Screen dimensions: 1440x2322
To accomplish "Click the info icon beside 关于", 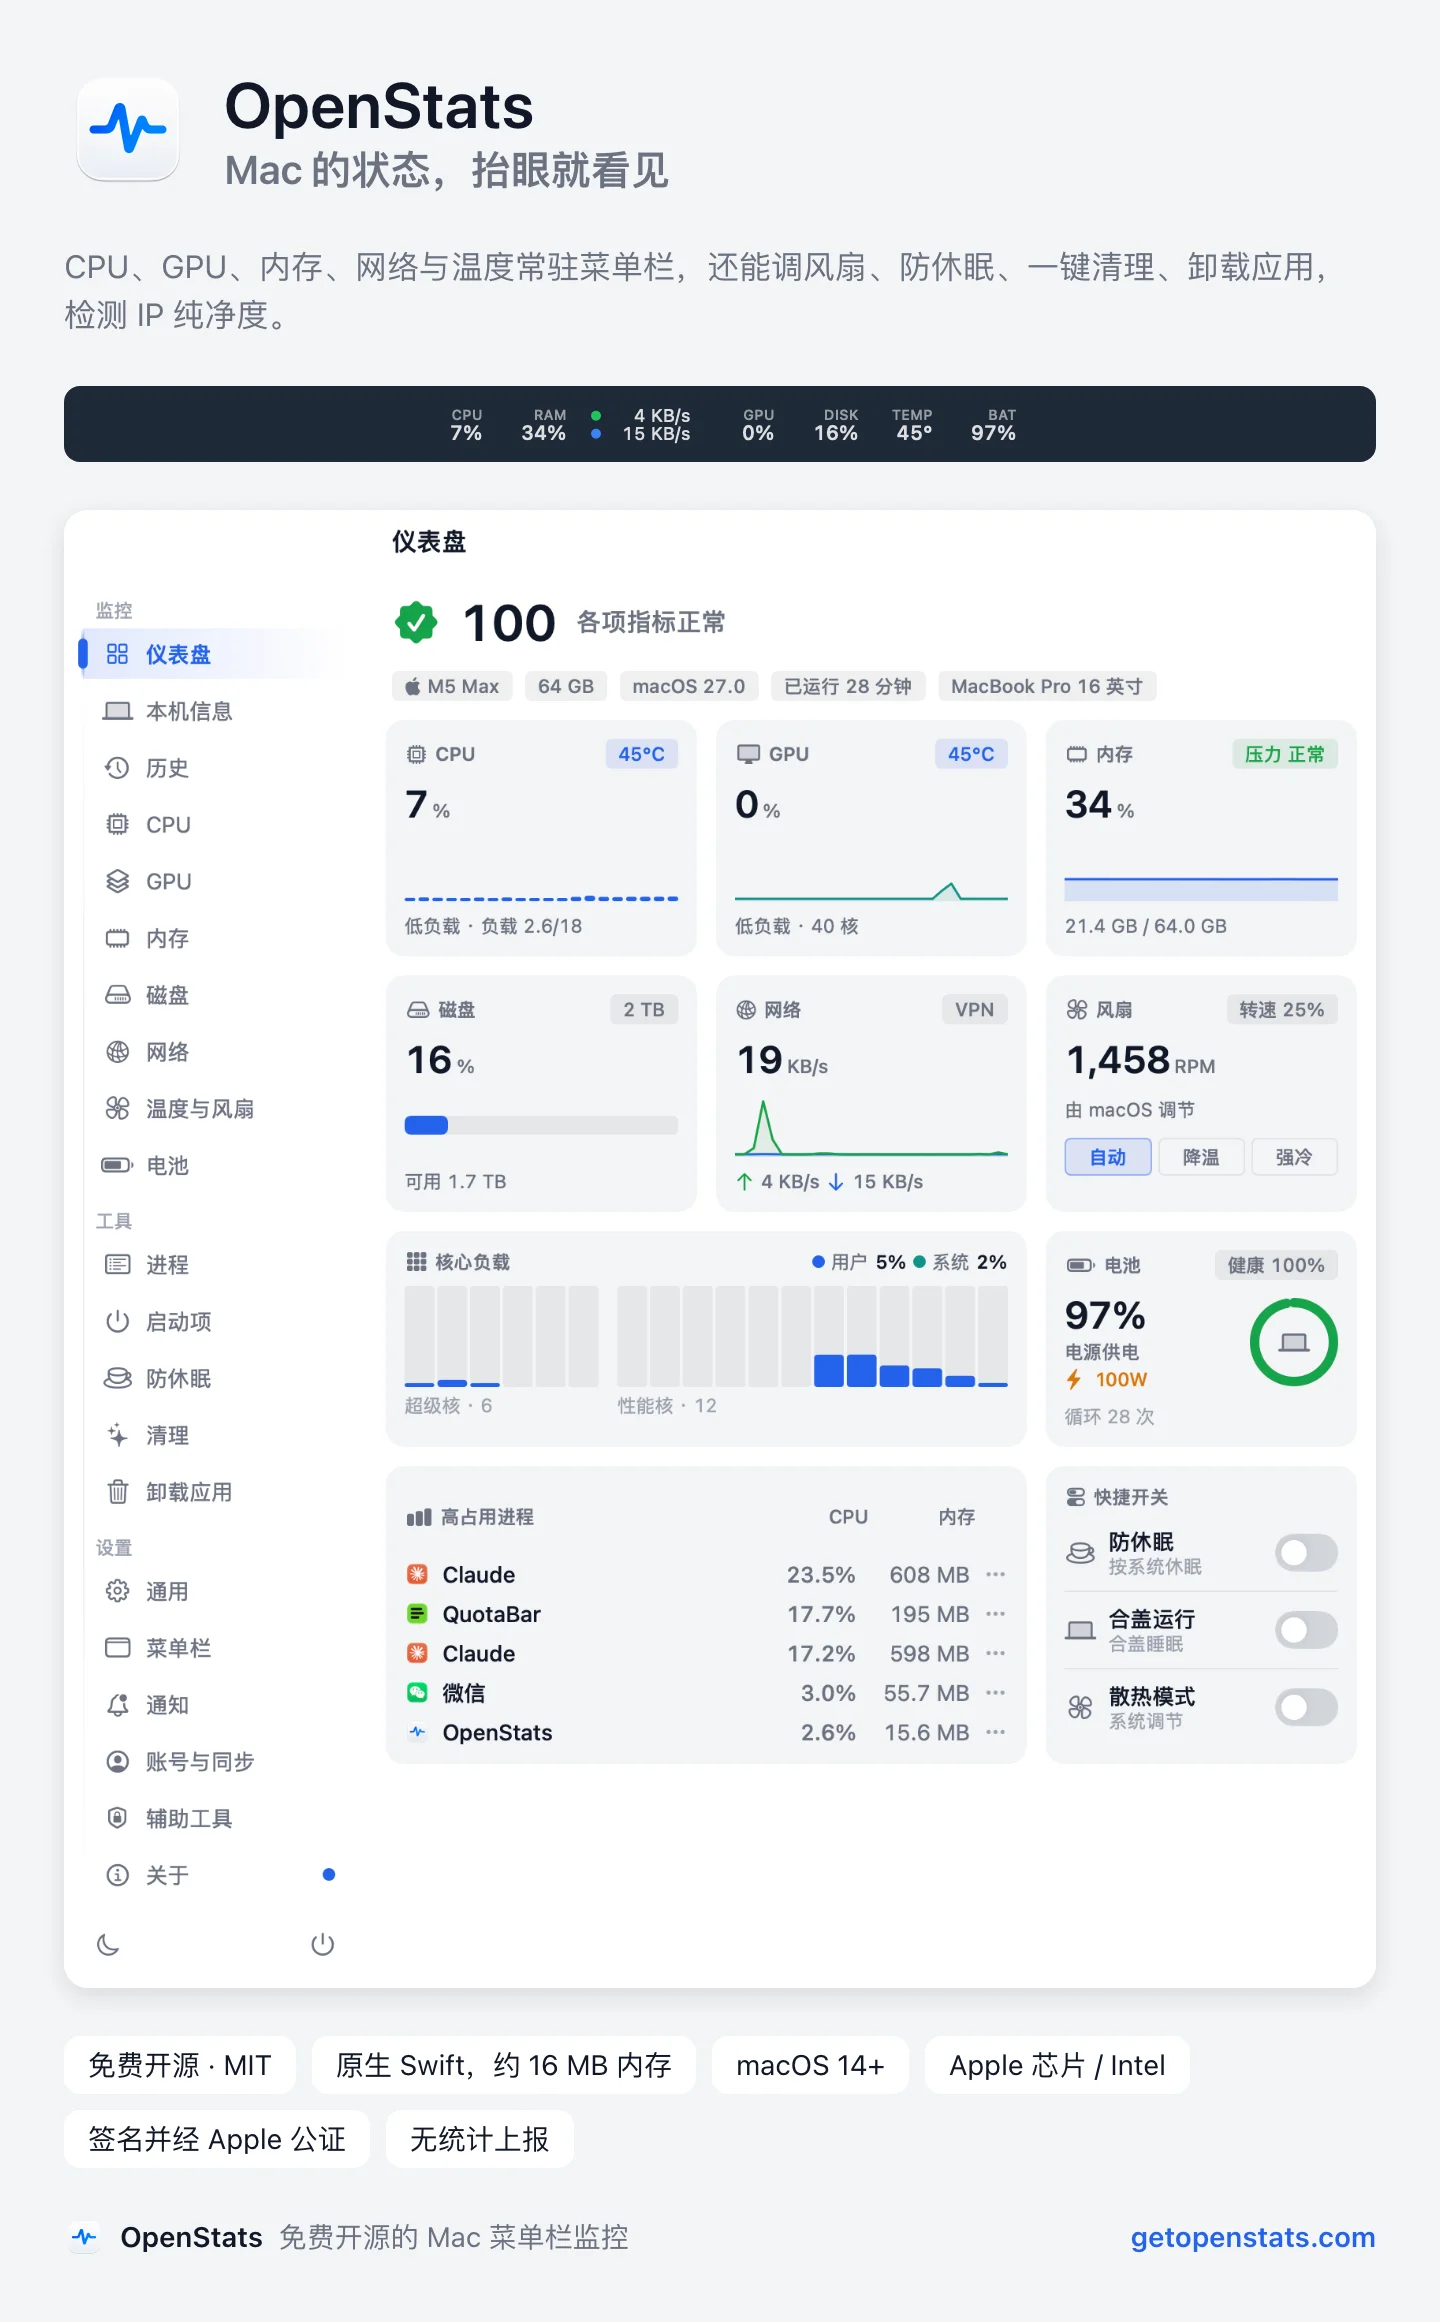I will [x=117, y=1875].
